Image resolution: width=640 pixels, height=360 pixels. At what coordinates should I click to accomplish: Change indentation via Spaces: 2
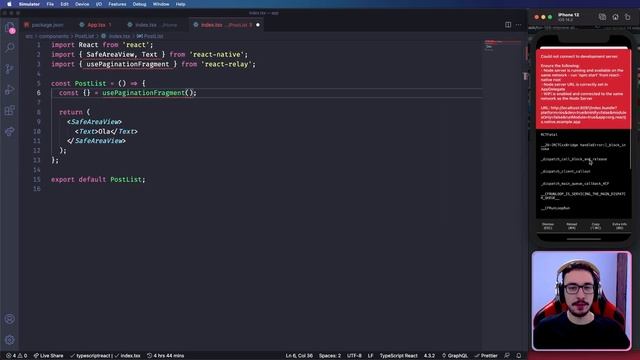pyautogui.click(x=330, y=356)
